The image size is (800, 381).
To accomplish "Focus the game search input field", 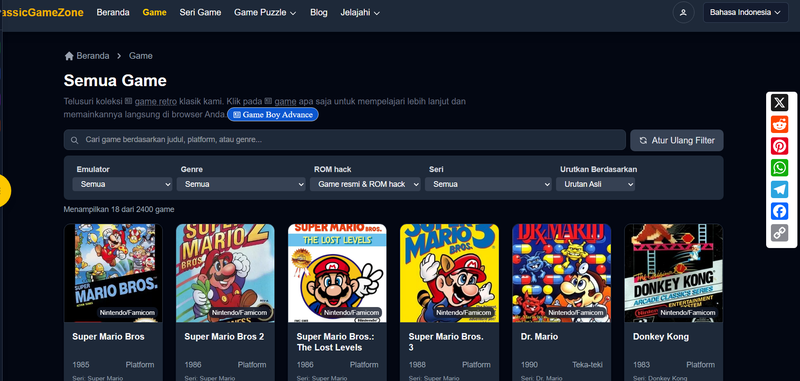I will (x=344, y=140).
